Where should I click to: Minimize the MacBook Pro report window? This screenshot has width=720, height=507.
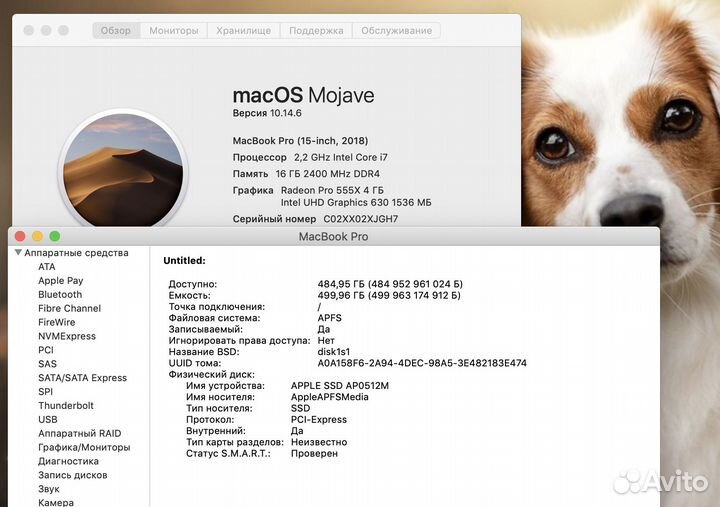tap(38, 236)
